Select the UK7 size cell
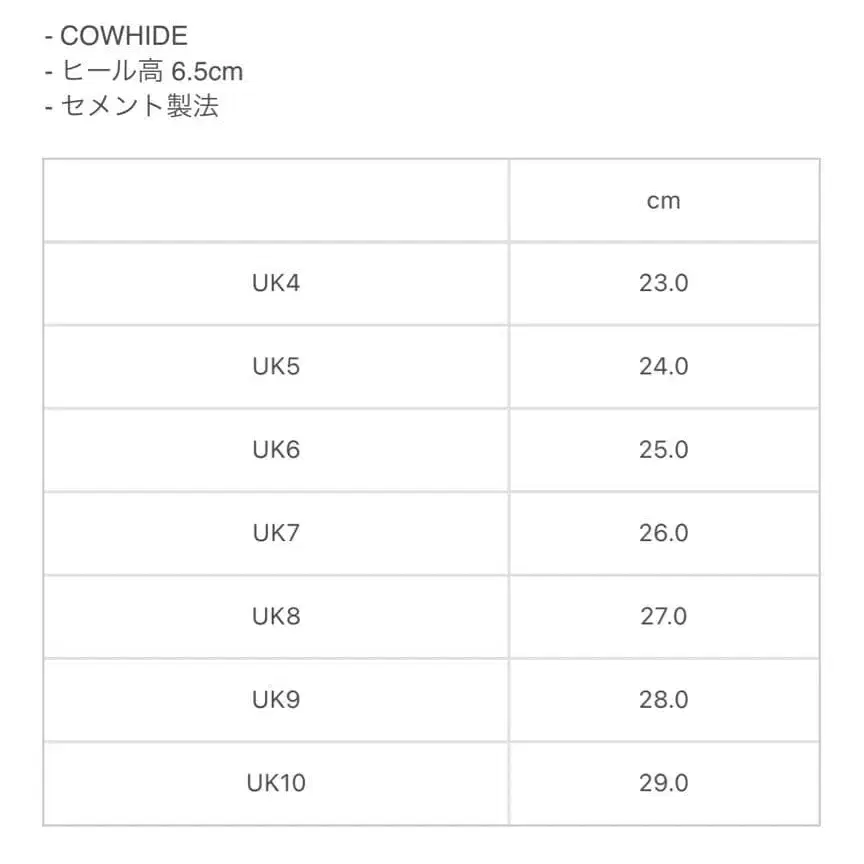The image size is (864, 864). (x=276, y=533)
